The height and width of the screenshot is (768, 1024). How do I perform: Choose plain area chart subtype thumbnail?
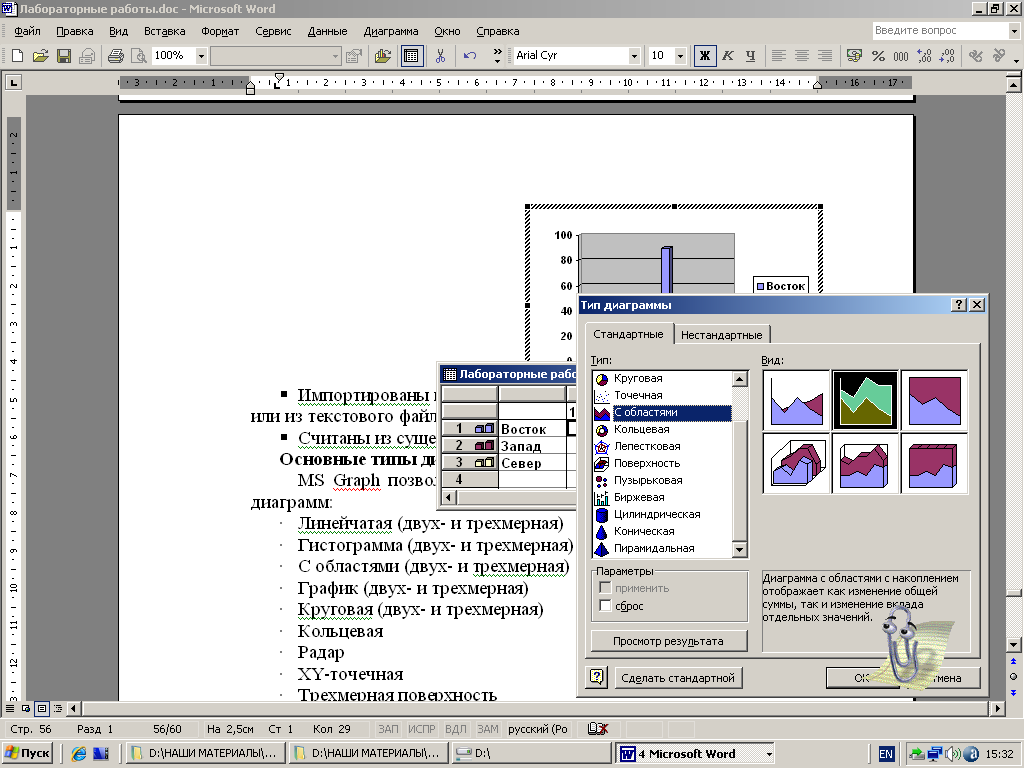[796, 400]
